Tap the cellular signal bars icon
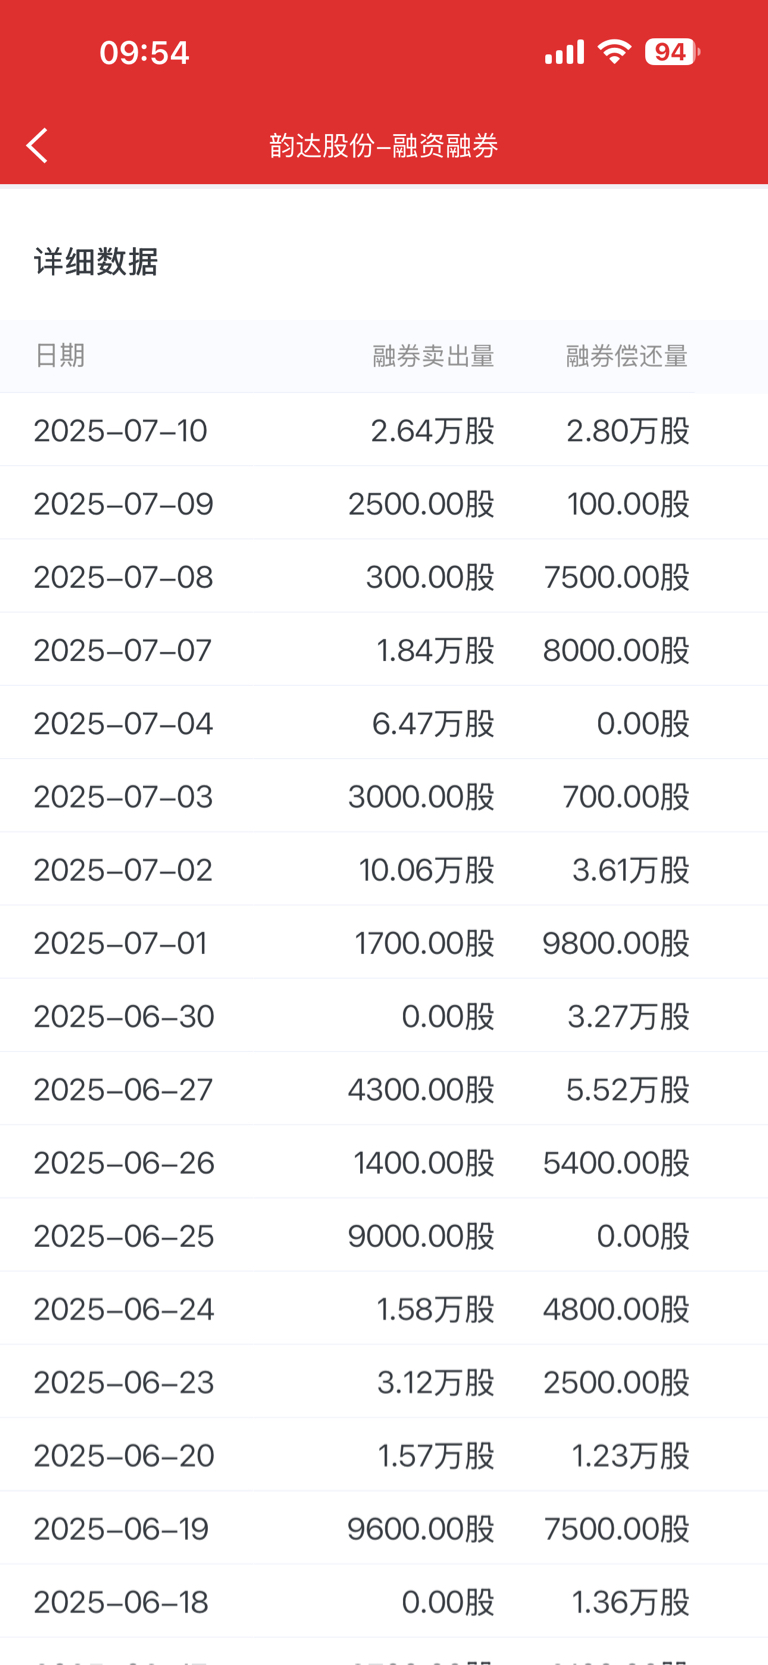 [564, 52]
